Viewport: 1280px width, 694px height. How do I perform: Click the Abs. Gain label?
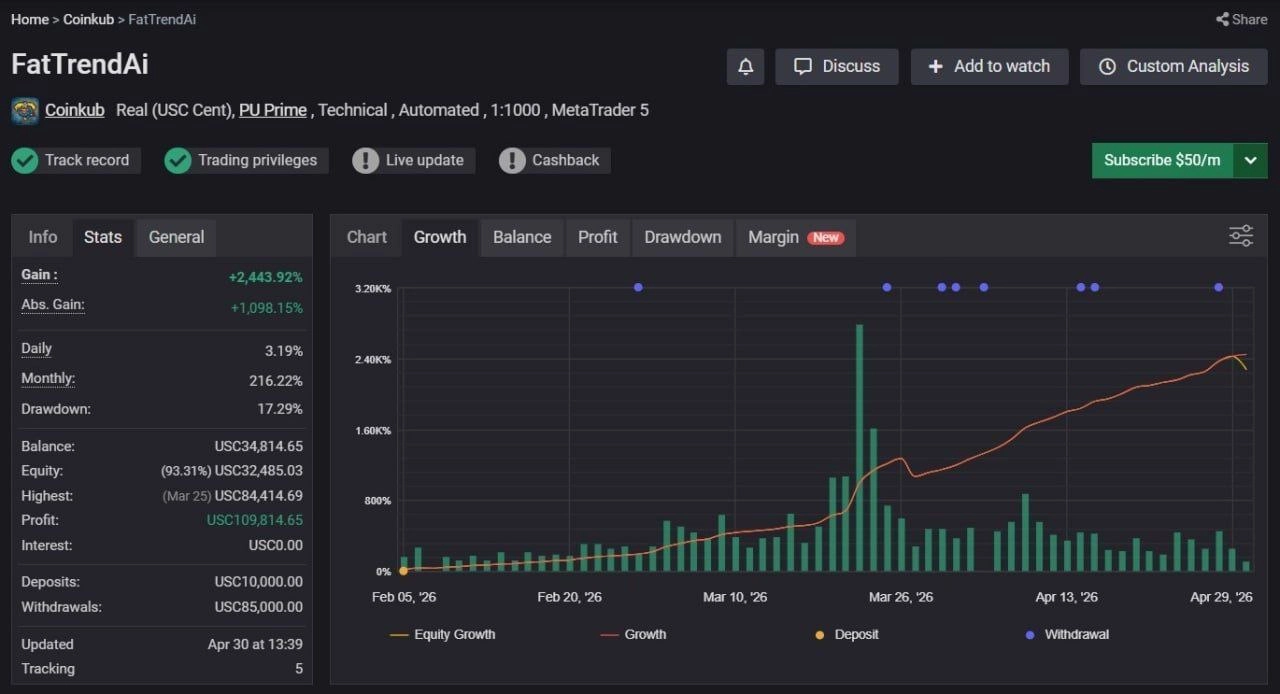coord(53,305)
